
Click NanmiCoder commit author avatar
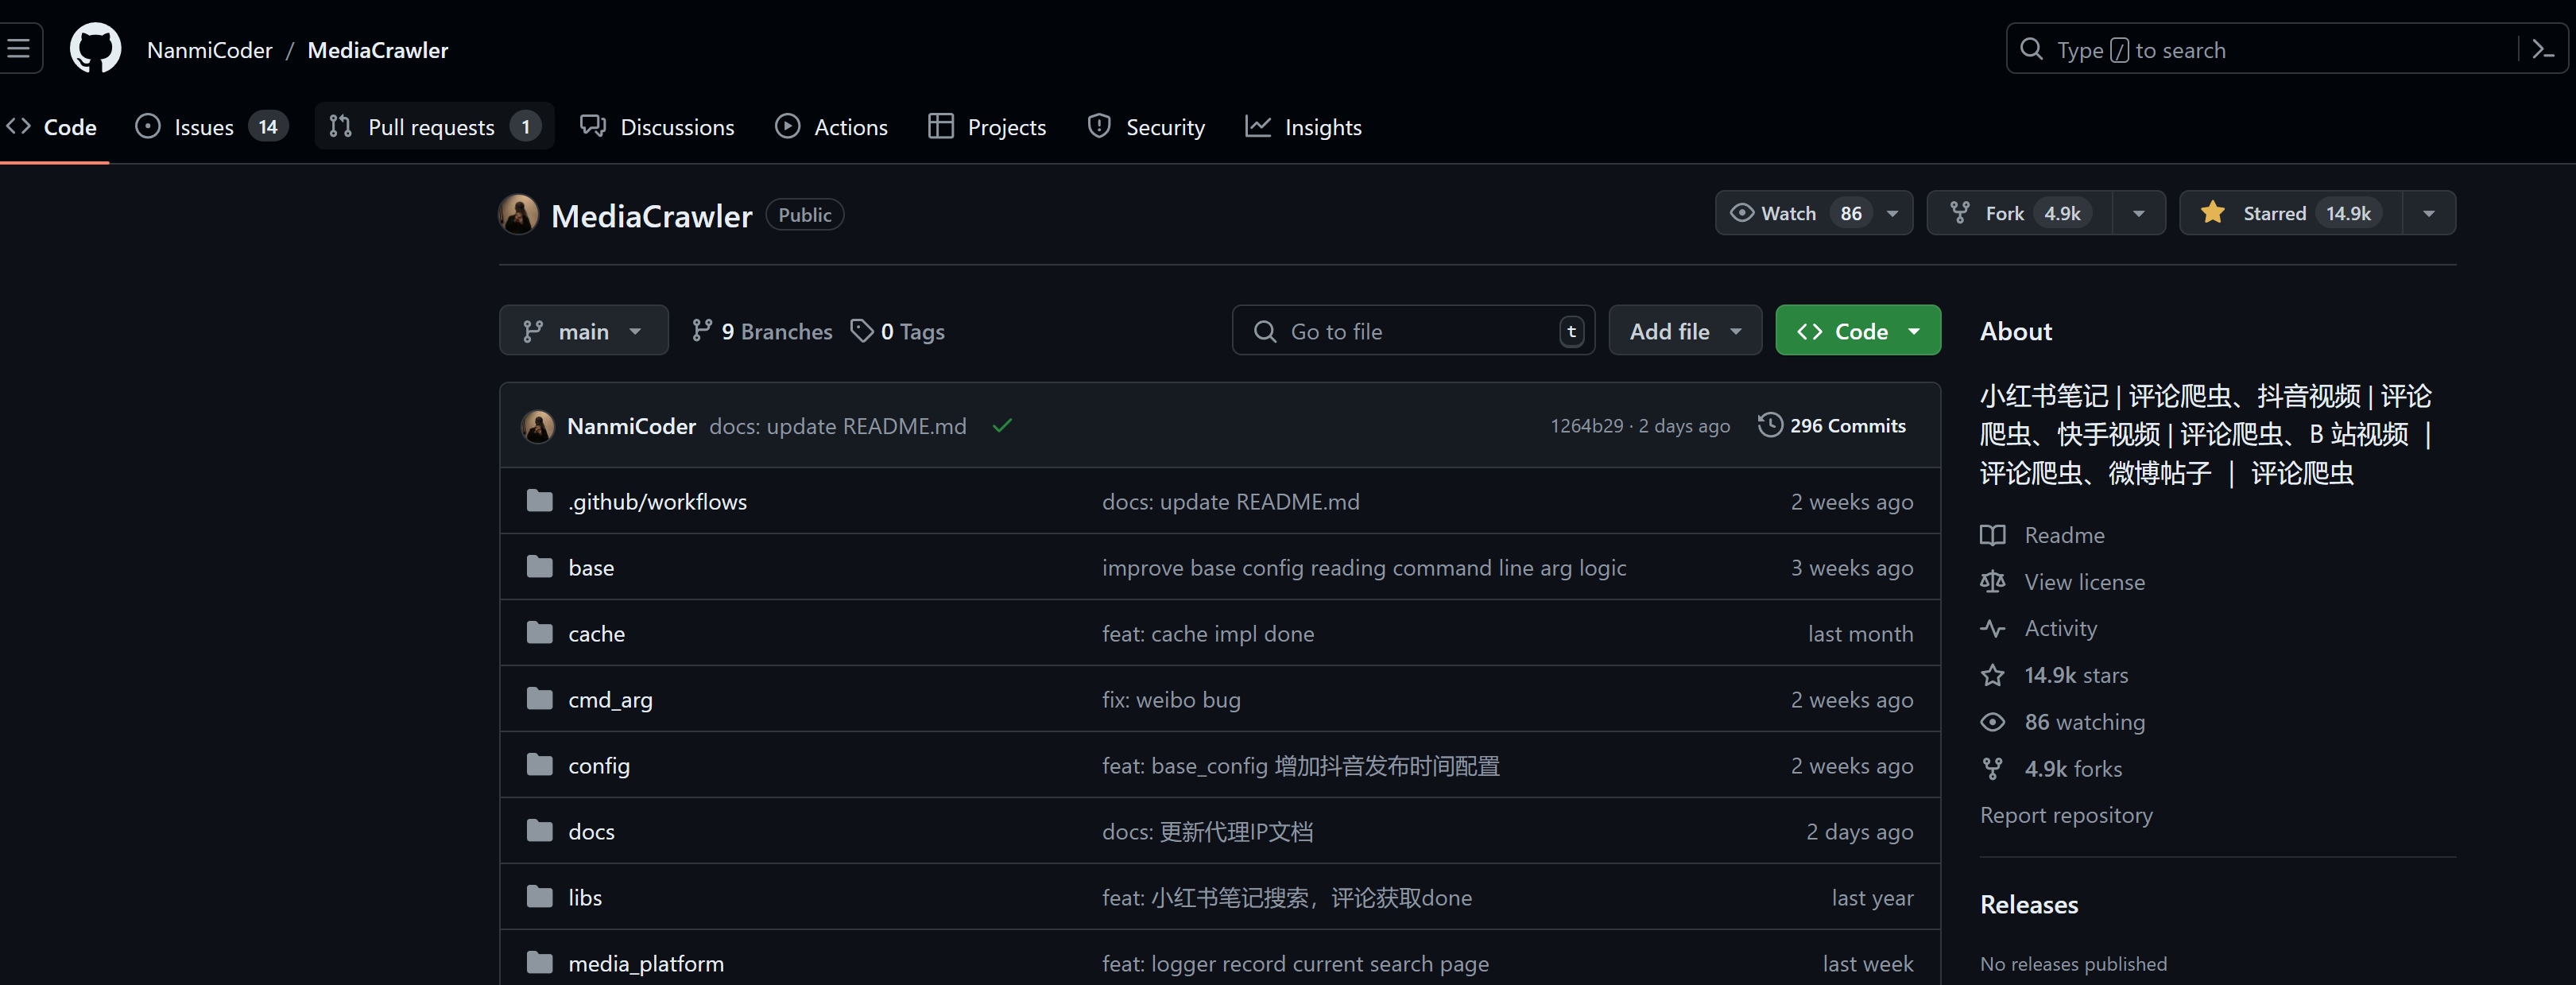click(x=538, y=426)
